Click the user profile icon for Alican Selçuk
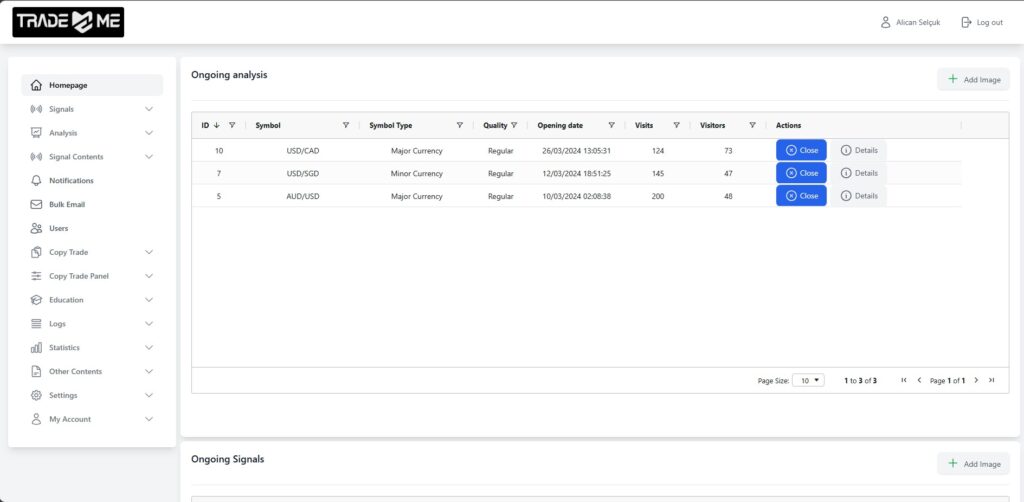 click(x=885, y=22)
